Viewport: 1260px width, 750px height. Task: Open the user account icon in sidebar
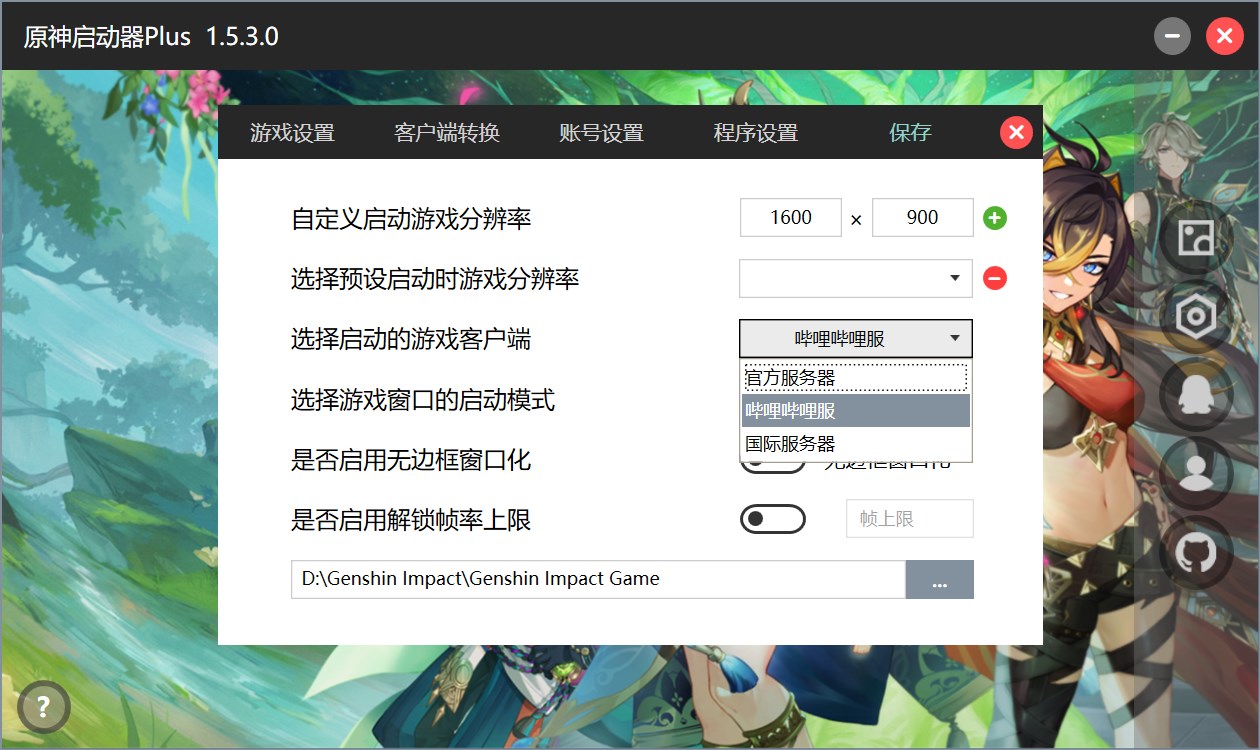point(1195,475)
